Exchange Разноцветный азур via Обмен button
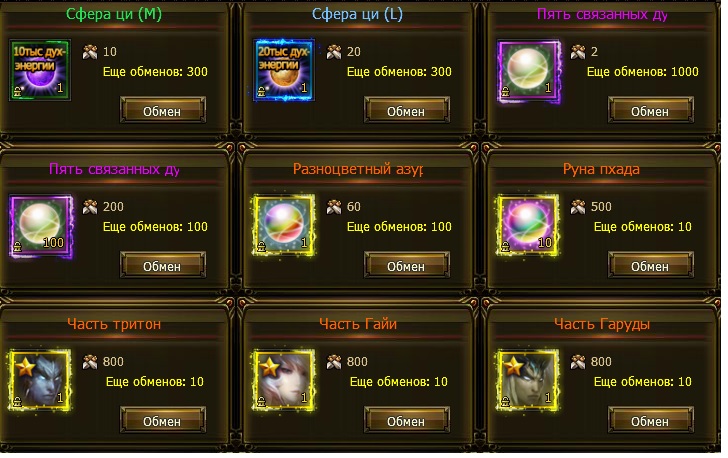The image size is (728, 458). (x=407, y=266)
